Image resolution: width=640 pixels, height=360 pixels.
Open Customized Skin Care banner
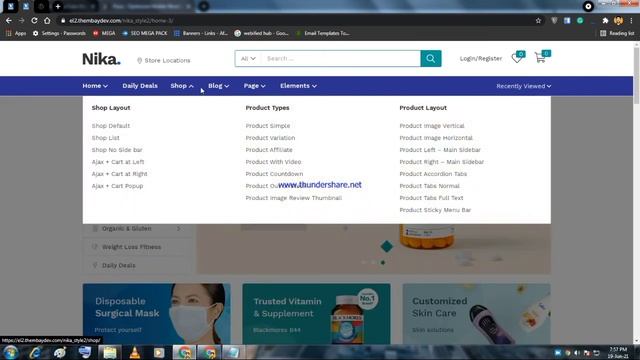[476, 314]
